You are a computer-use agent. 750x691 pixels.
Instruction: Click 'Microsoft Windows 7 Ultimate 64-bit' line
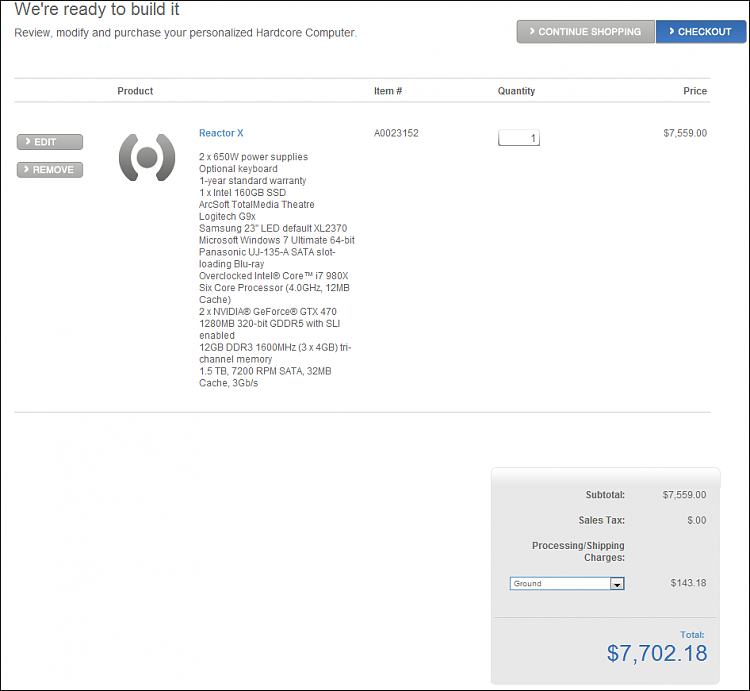coord(277,240)
